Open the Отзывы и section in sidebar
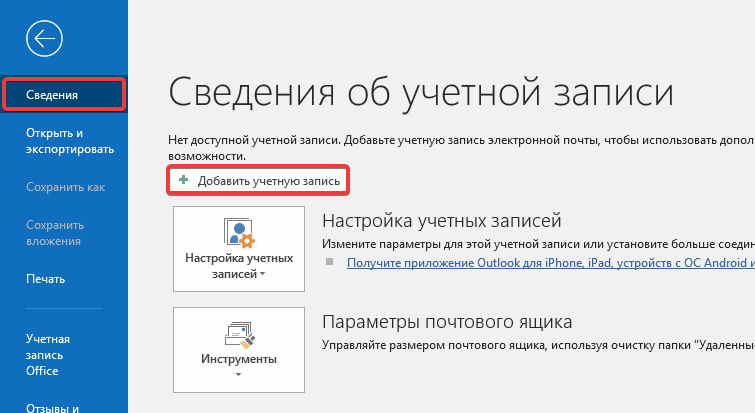The height and width of the screenshot is (413, 755). tap(54, 406)
